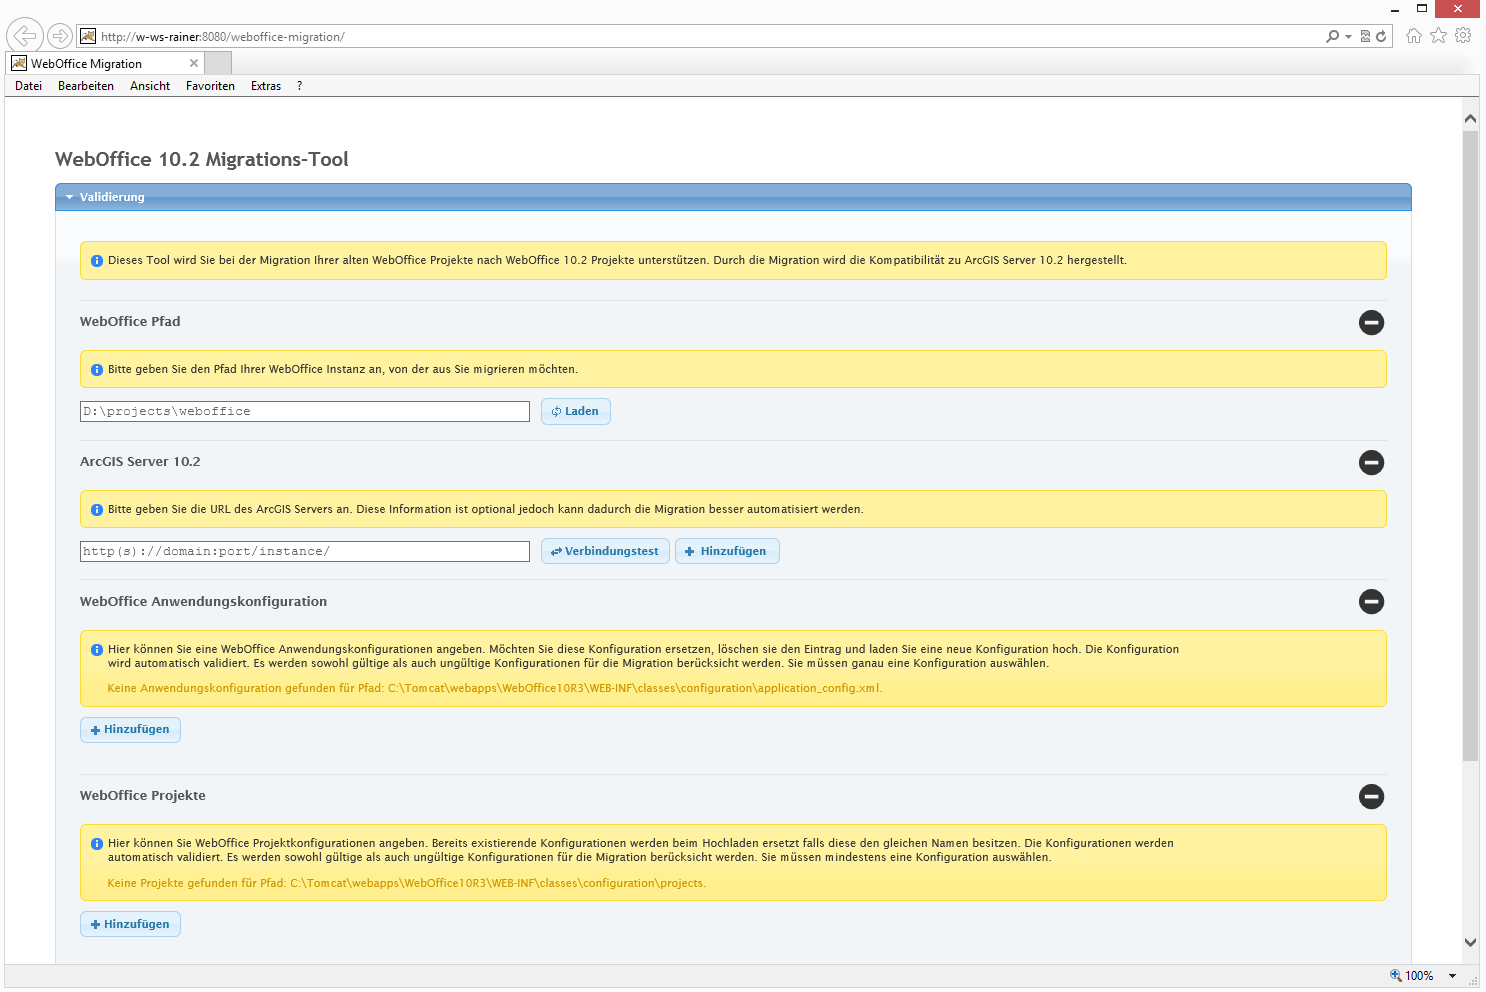
Task: Click the back navigation arrow
Action: click(24, 35)
